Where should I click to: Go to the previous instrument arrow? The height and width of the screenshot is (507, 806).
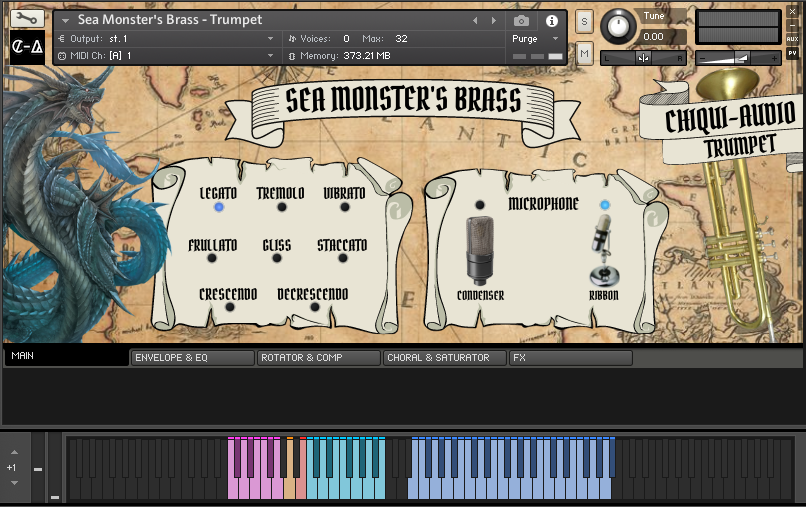pos(475,20)
